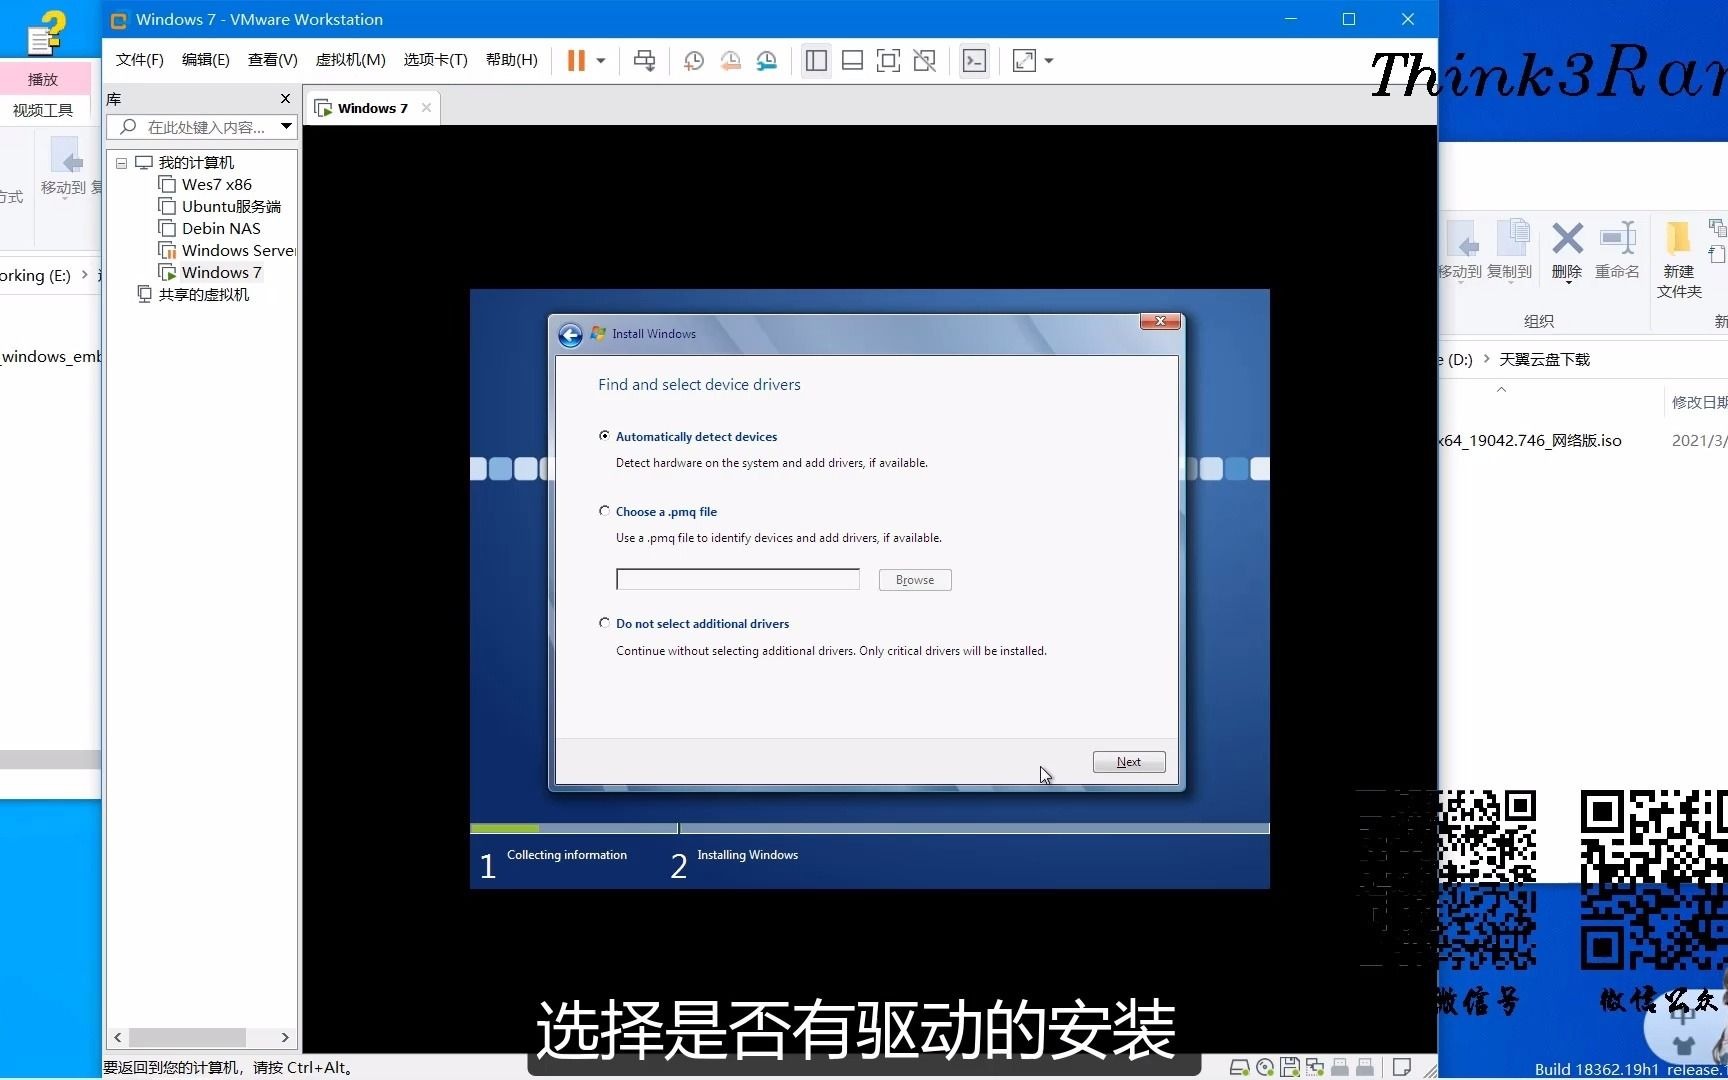Select 我的计算机 in the library tree
Image resolution: width=1728 pixels, height=1080 pixels.
[196, 162]
